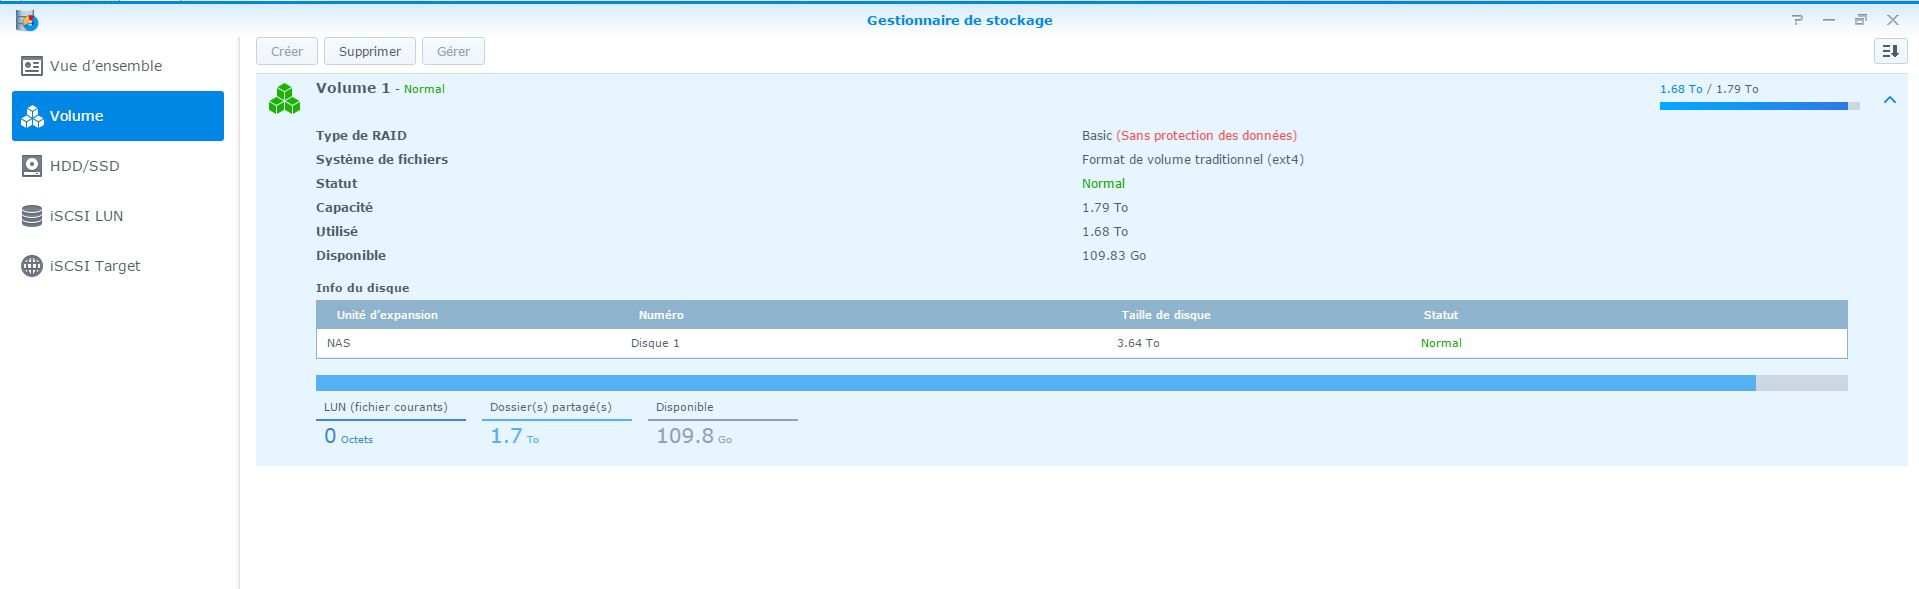Click the Créer button
The height and width of the screenshot is (589, 1919).
pyautogui.click(x=287, y=51)
